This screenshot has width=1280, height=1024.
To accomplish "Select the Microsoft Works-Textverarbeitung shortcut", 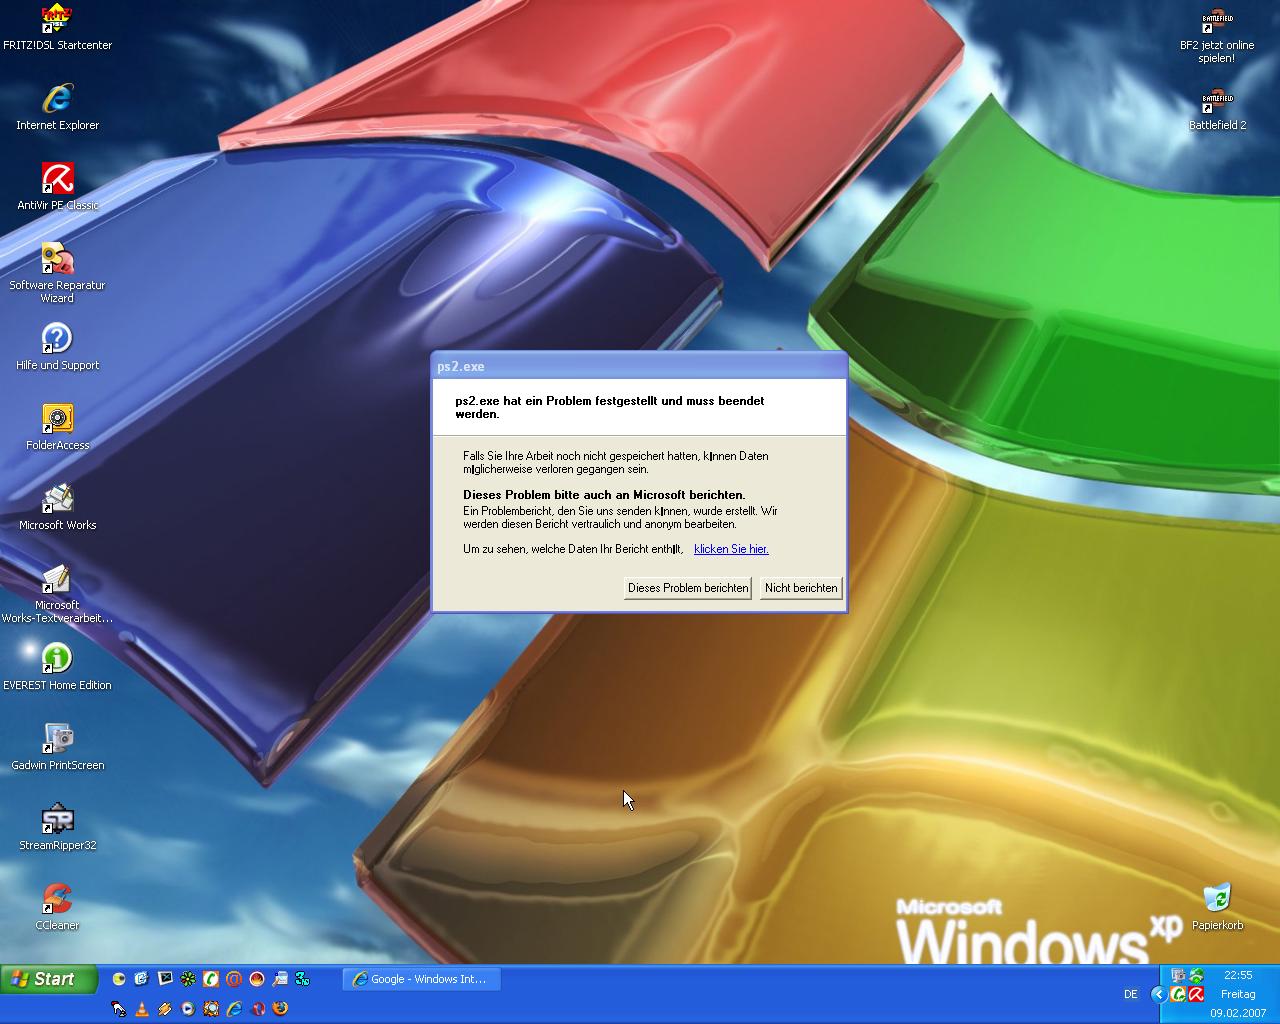I will point(57,593).
